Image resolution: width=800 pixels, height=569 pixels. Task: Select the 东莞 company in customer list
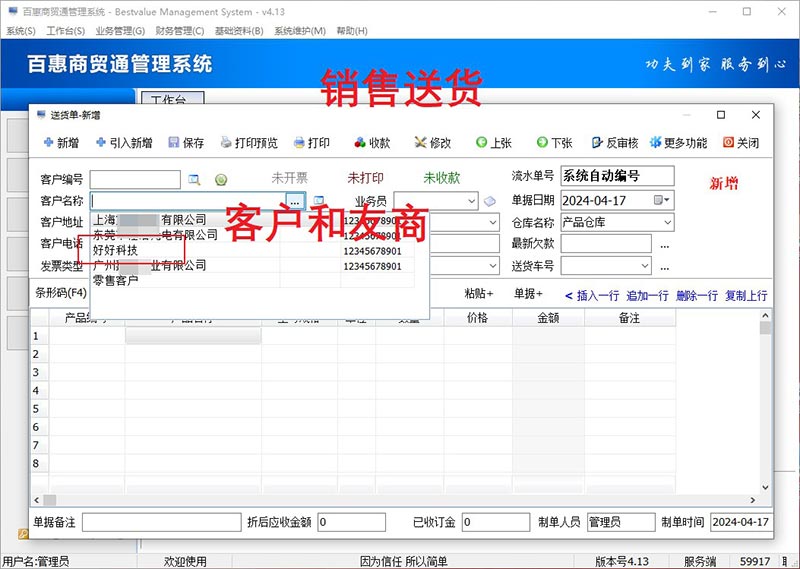coord(155,235)
